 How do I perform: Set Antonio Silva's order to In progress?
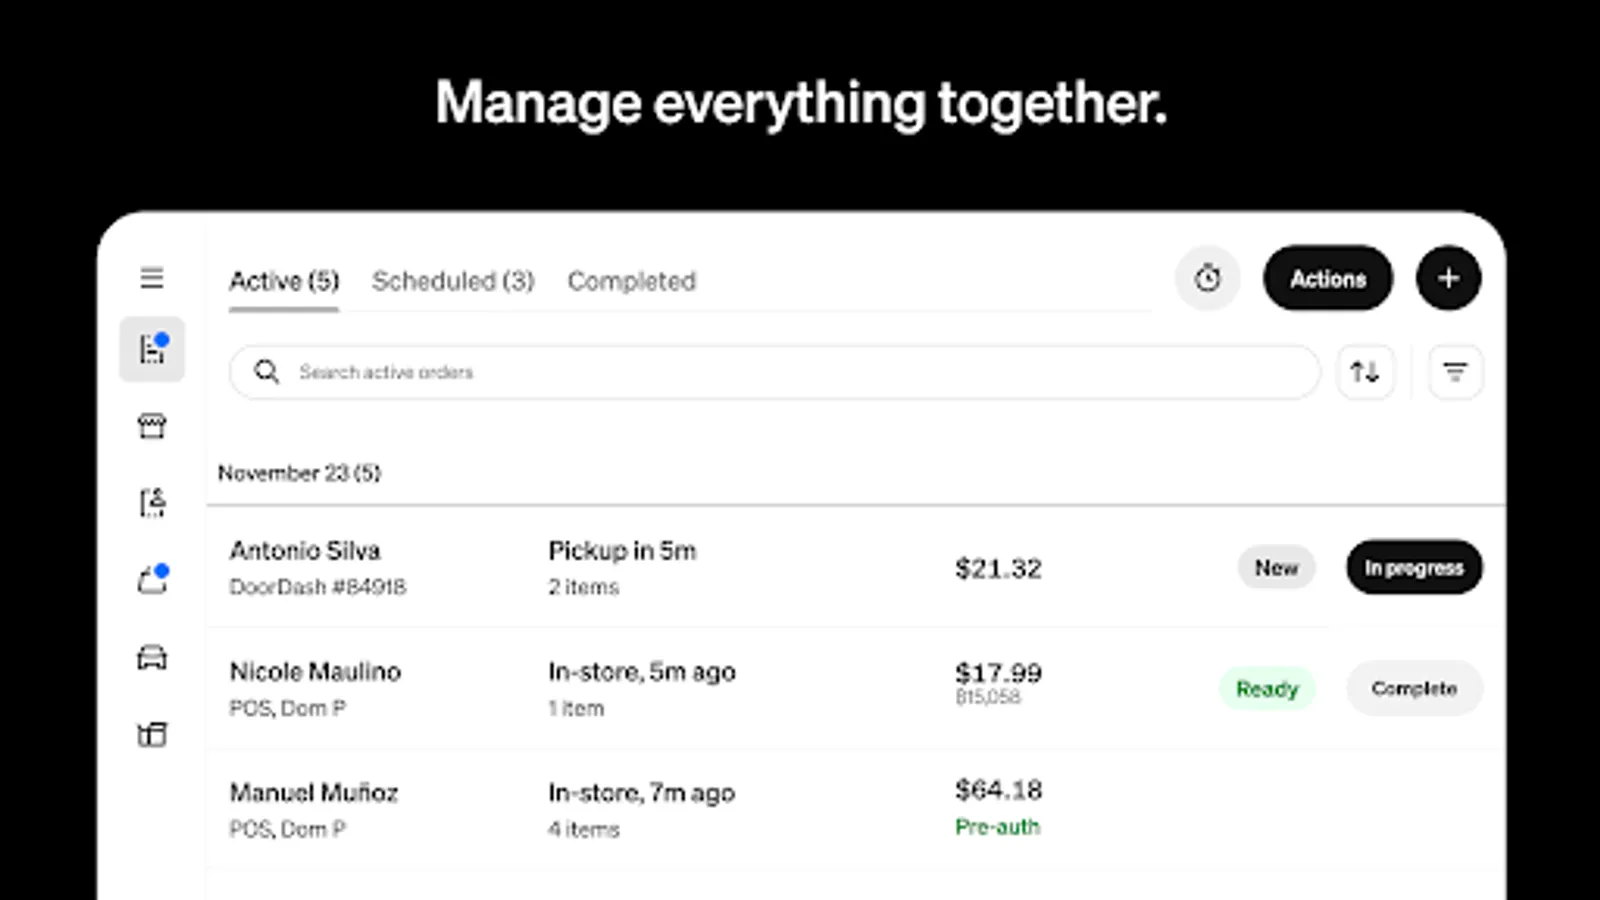click(1414, 567)
